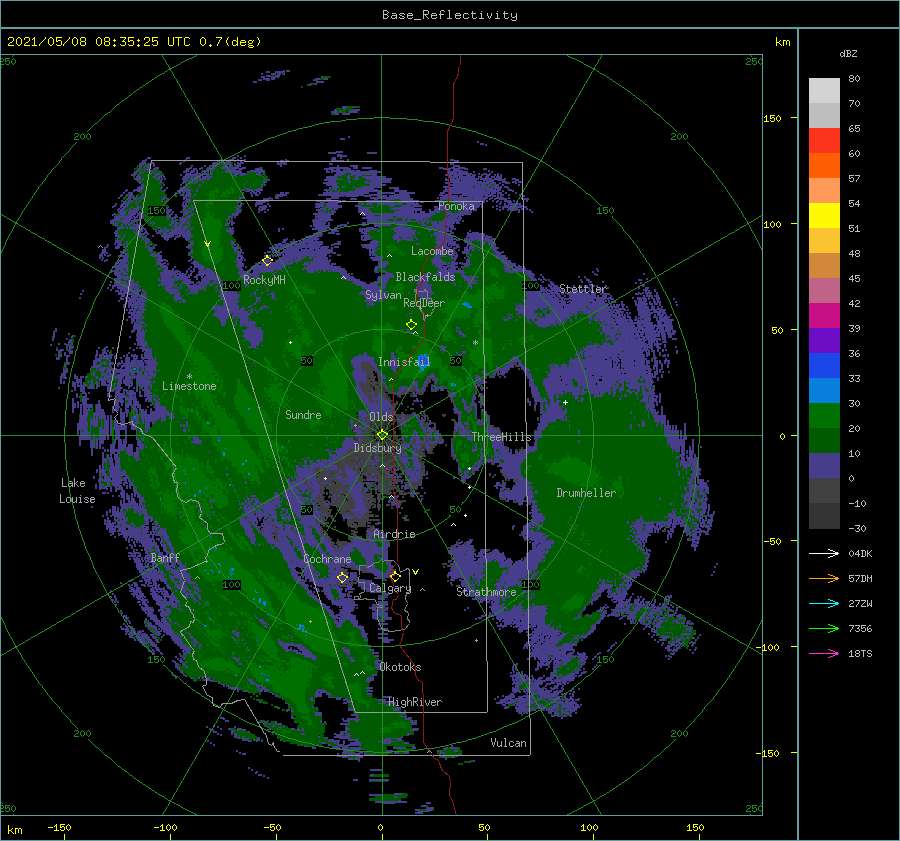Screen dimensions: 900x841
Task: Click the Didsbury label
Action: [x=378, y=448]
